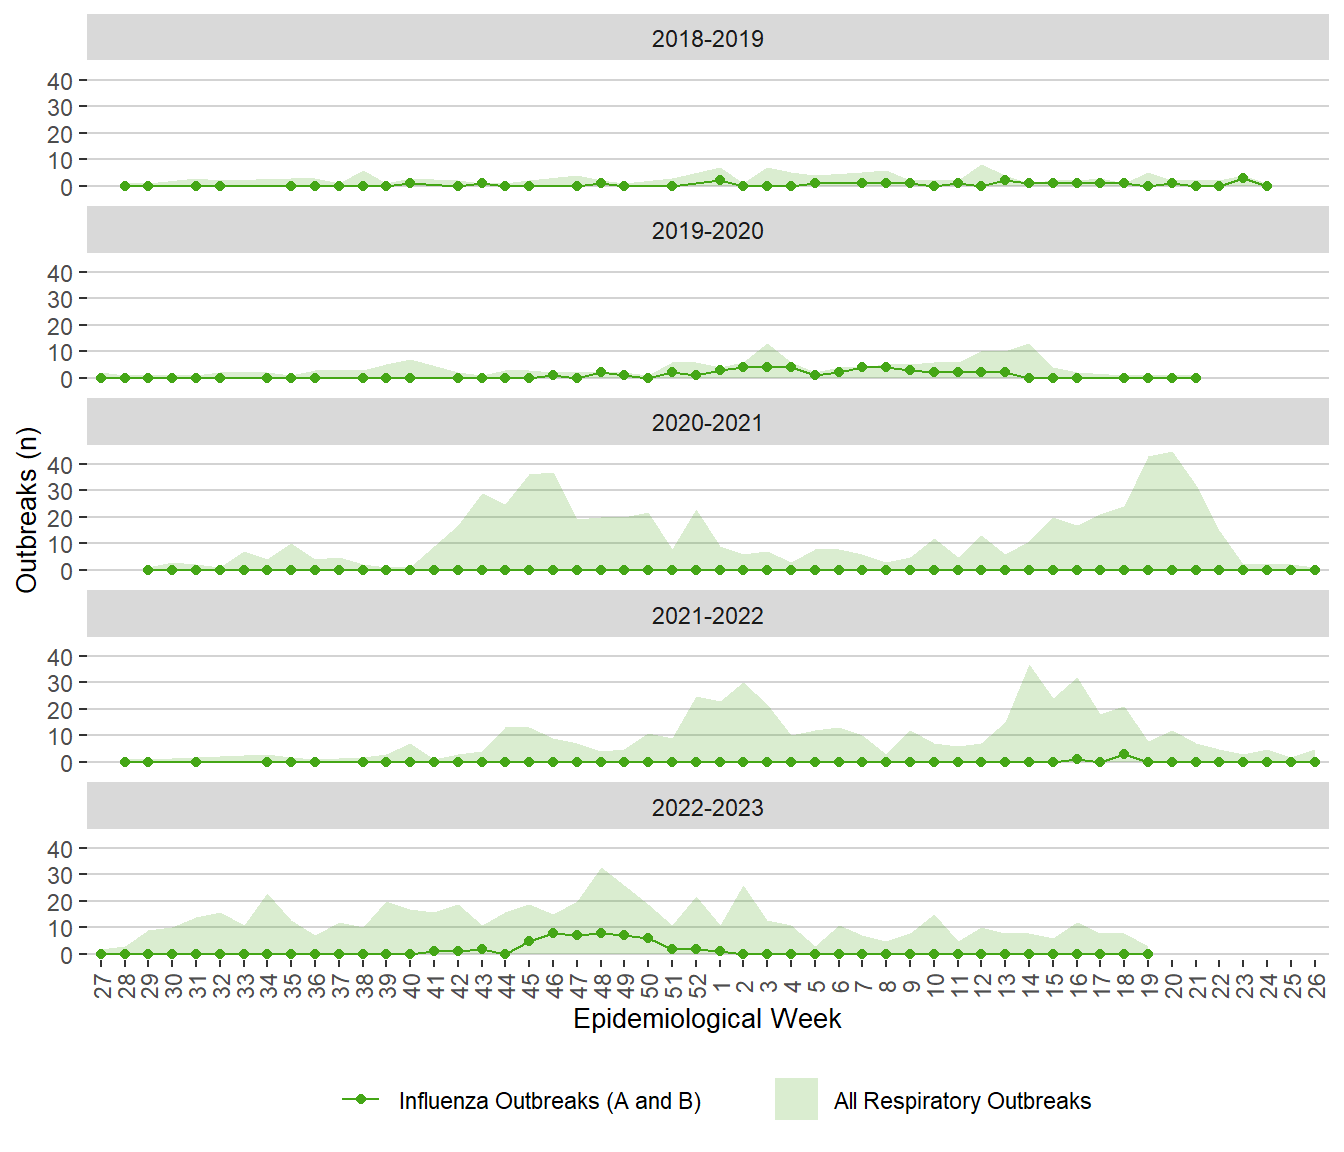Click the week 3 influenza point in 2019-2020
This screenshot has height=1152, width=1344.
[x=767, y=367]
